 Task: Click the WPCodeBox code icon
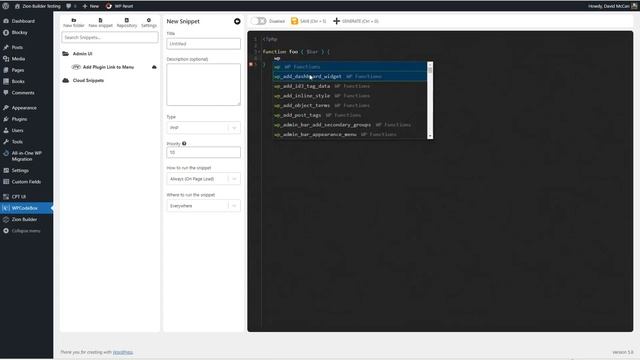click(x=6, y=208)
